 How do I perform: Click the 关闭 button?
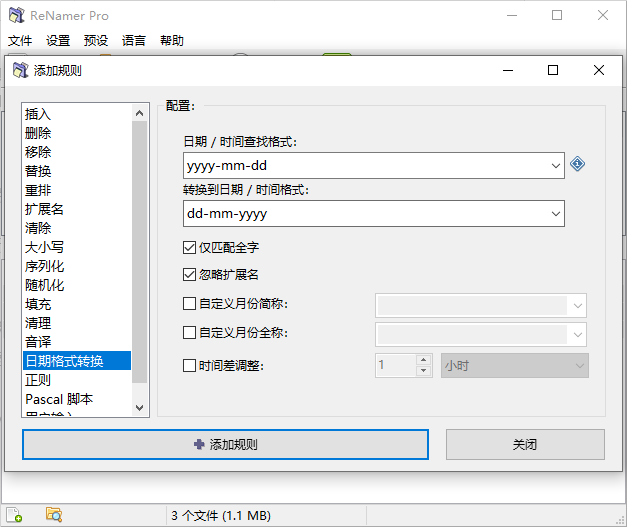(525, 444)
